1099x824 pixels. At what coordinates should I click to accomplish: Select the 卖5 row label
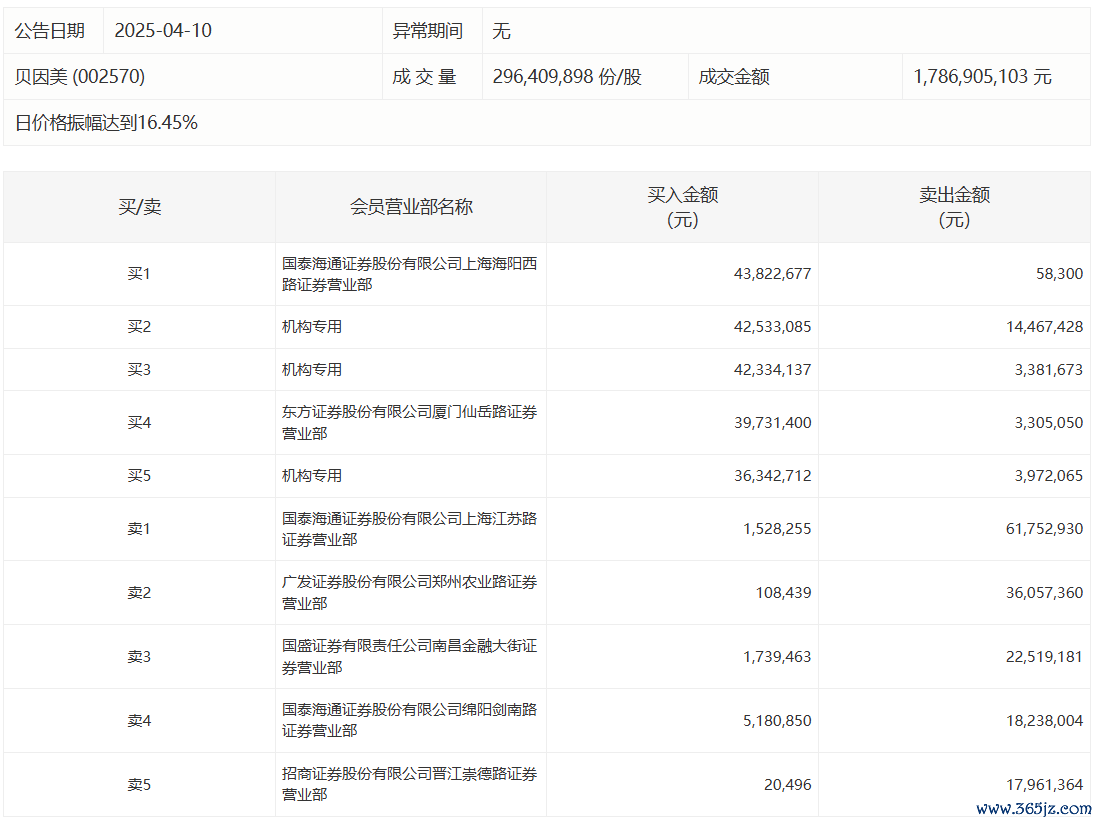139,785
